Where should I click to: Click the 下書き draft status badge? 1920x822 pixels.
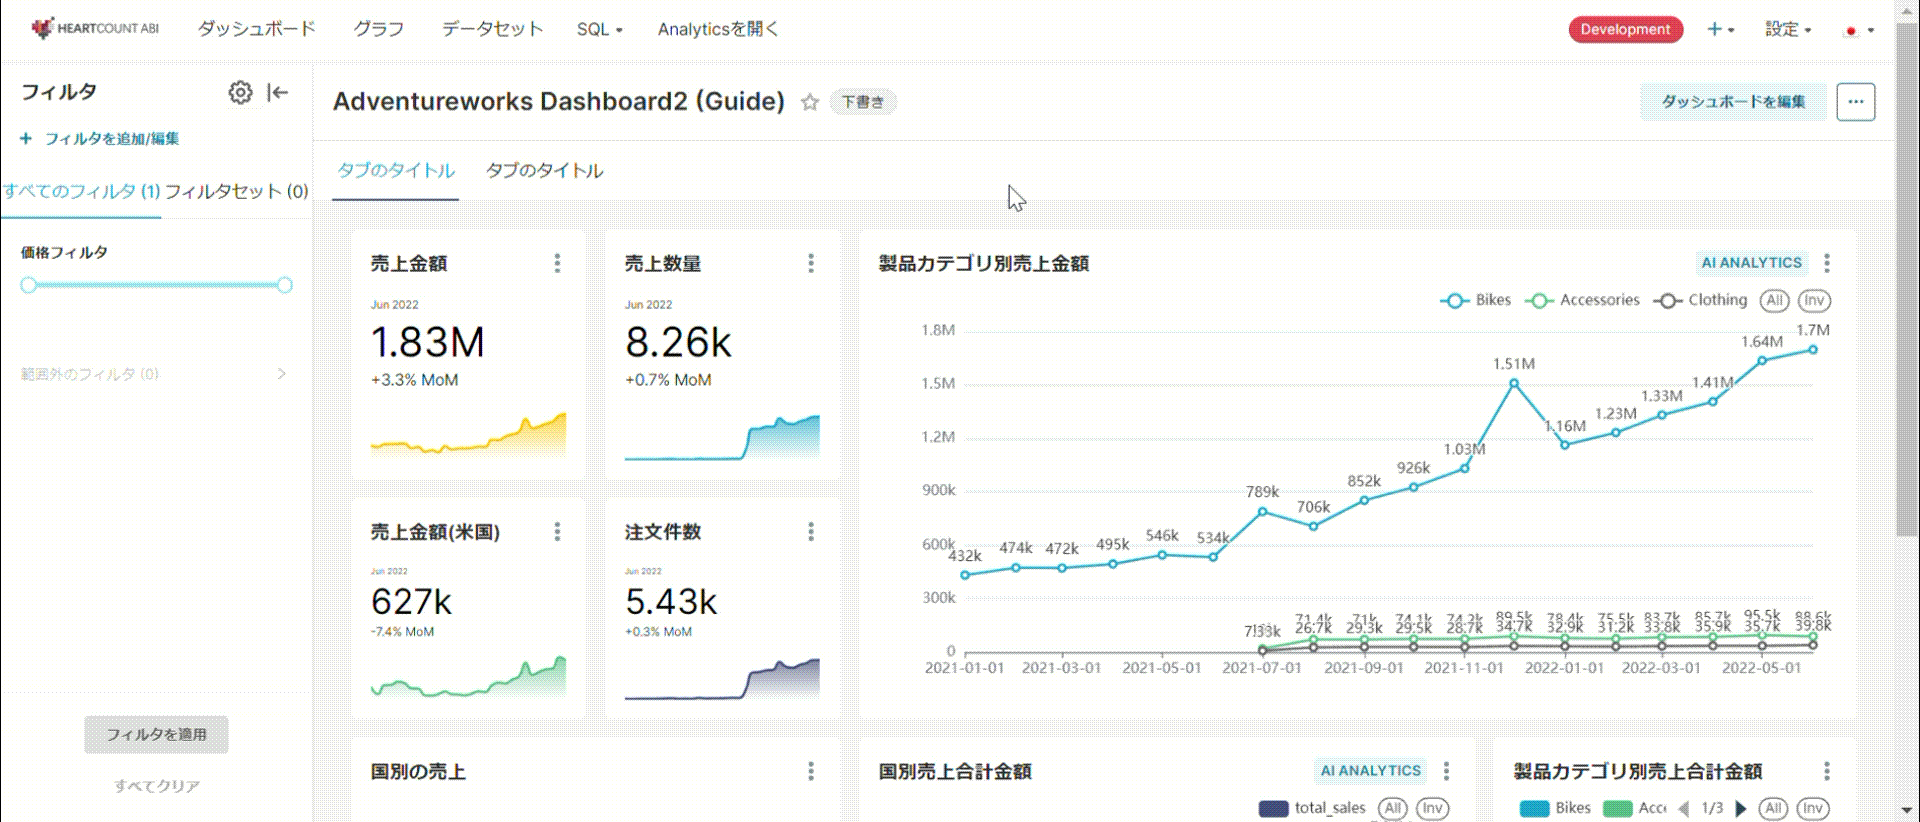tap(863, 102)
